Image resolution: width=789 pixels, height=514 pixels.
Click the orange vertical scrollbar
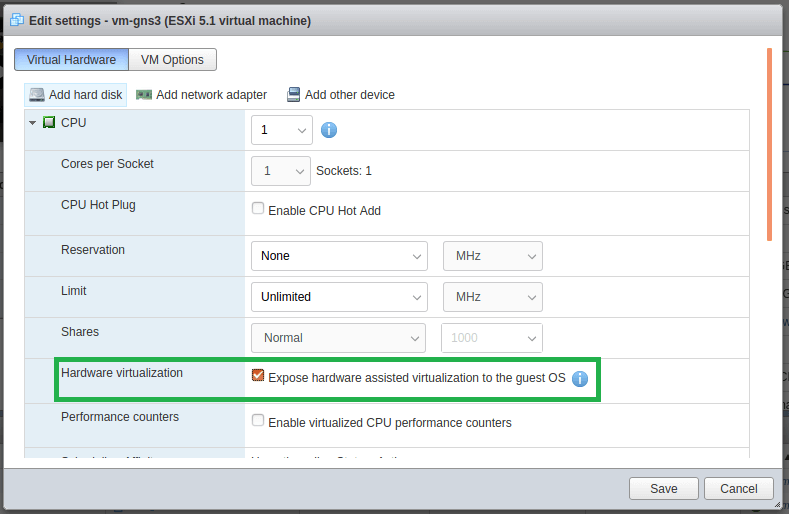tap(769, 144)
